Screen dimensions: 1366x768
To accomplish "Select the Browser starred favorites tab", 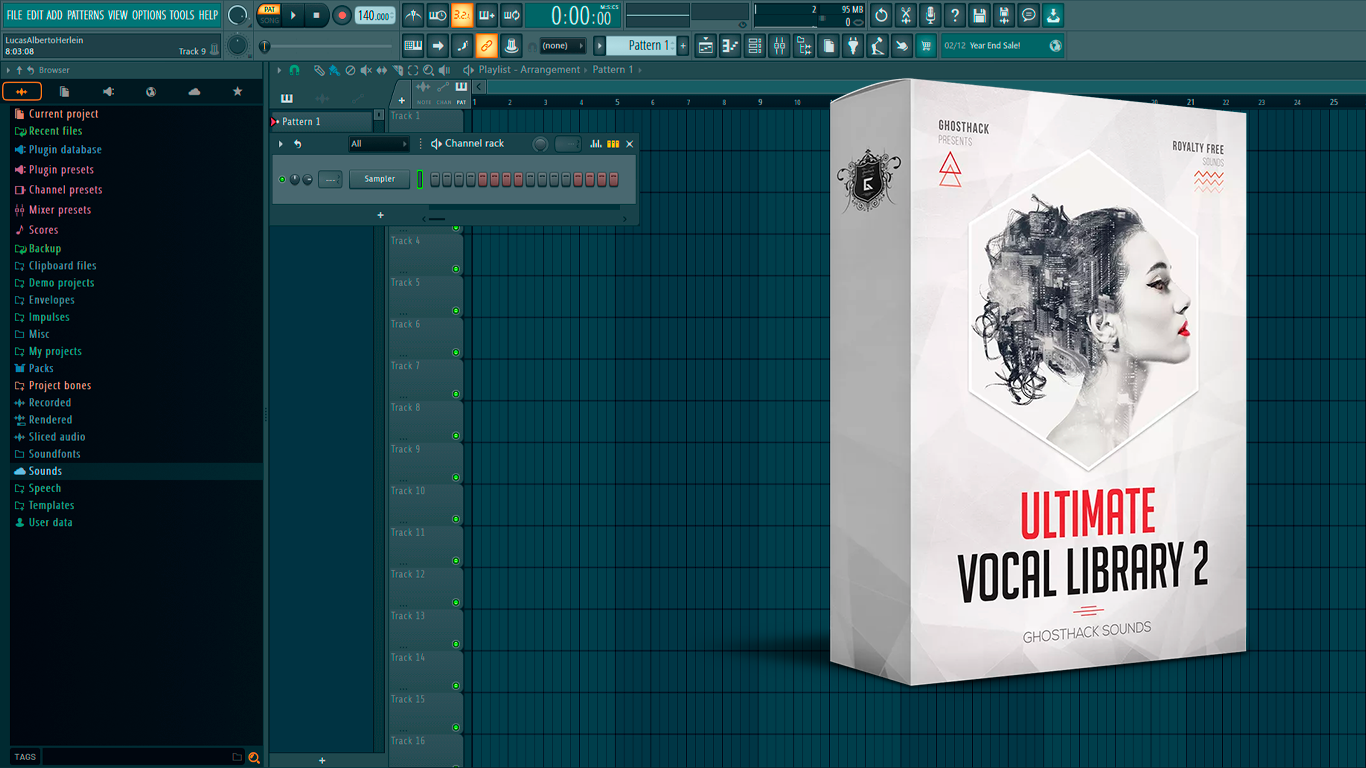I will pyautogui.click(x=237, y=92).
